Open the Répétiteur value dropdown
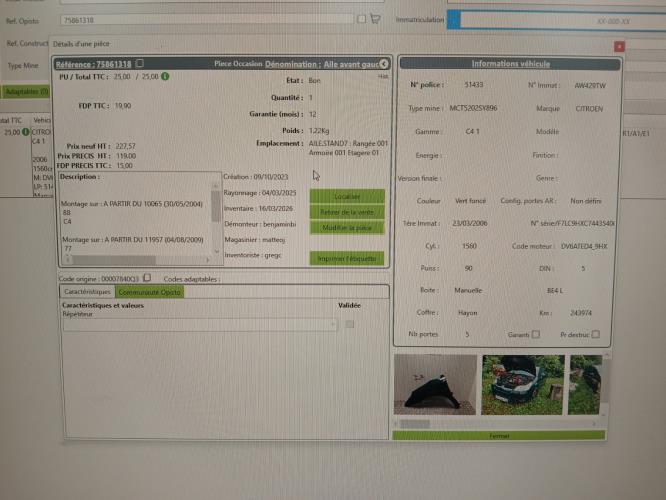 pyautogui.click(x=333, y=324)
